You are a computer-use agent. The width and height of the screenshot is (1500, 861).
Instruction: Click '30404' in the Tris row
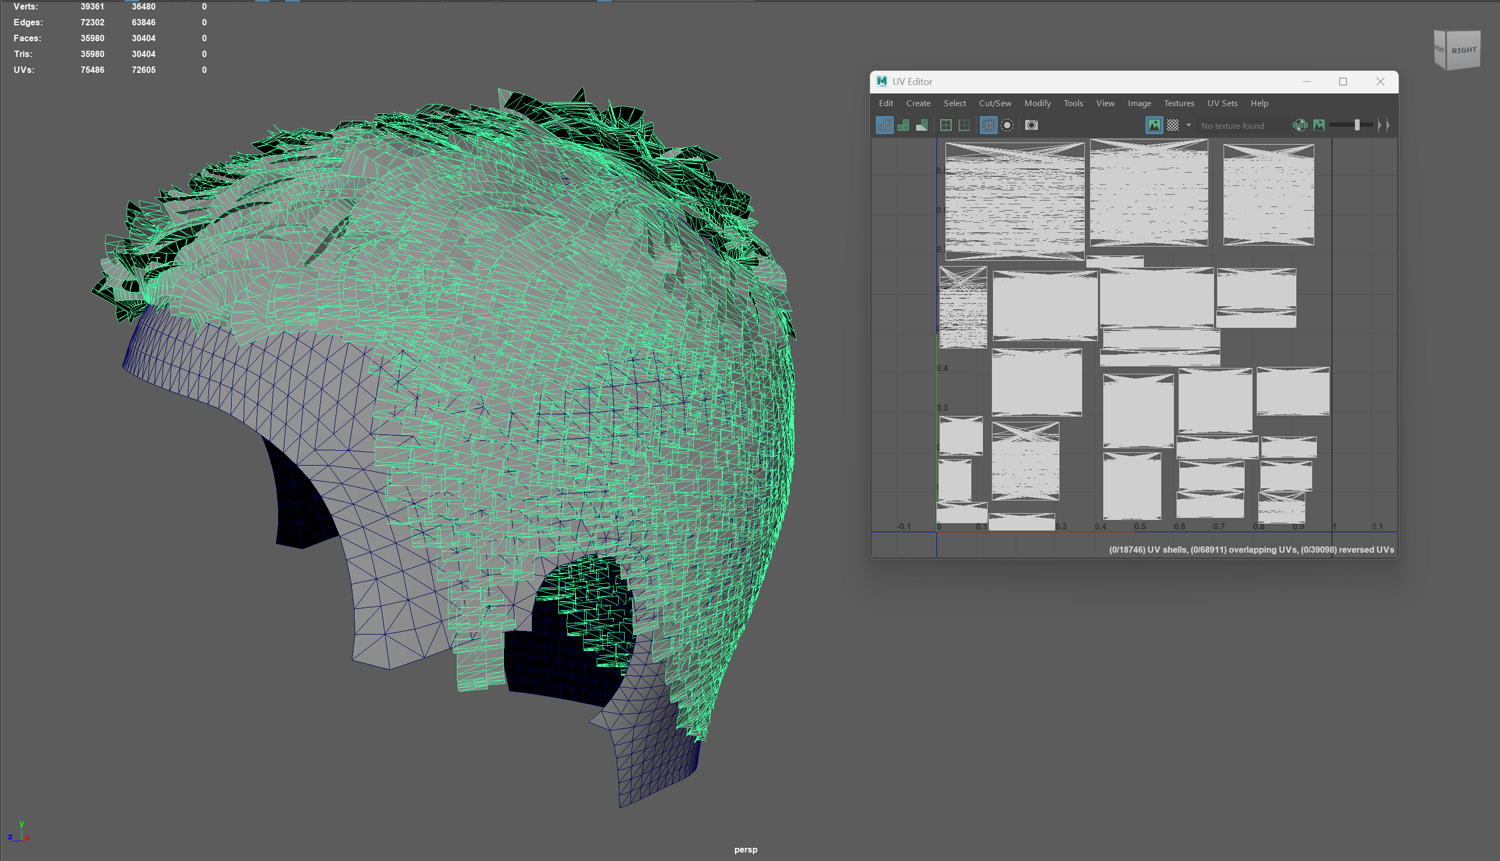(x=143, y=54)
